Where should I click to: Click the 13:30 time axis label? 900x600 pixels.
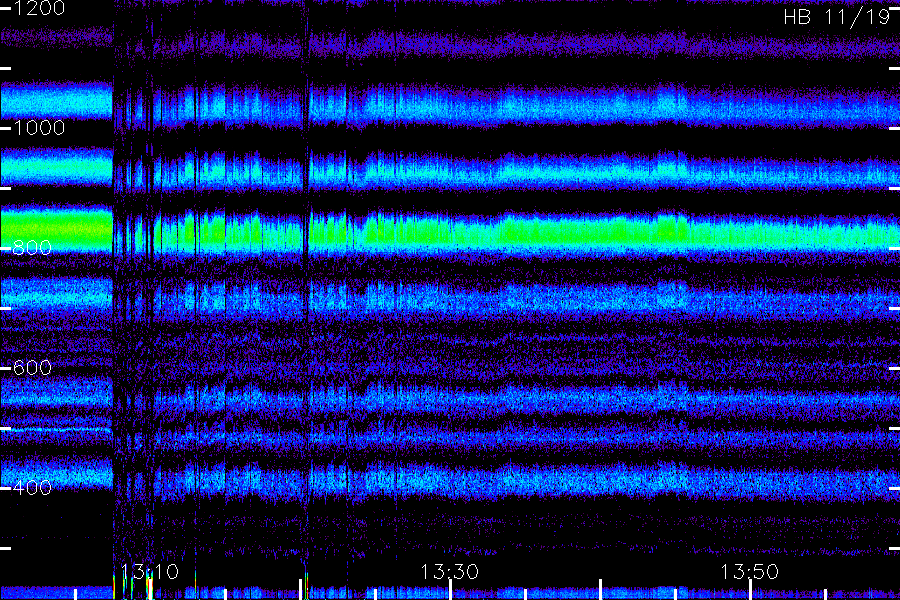pos(449,571)
